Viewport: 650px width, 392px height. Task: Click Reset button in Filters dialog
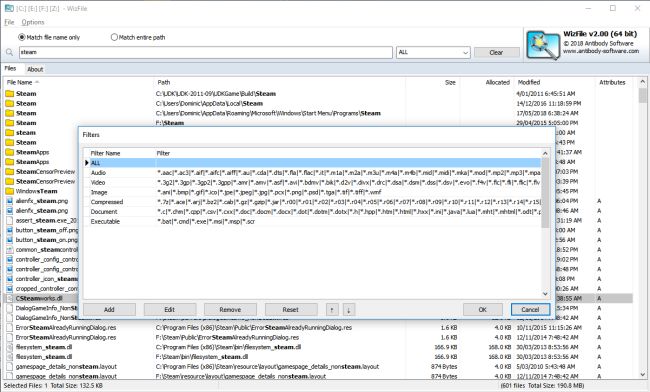point(291,310)
